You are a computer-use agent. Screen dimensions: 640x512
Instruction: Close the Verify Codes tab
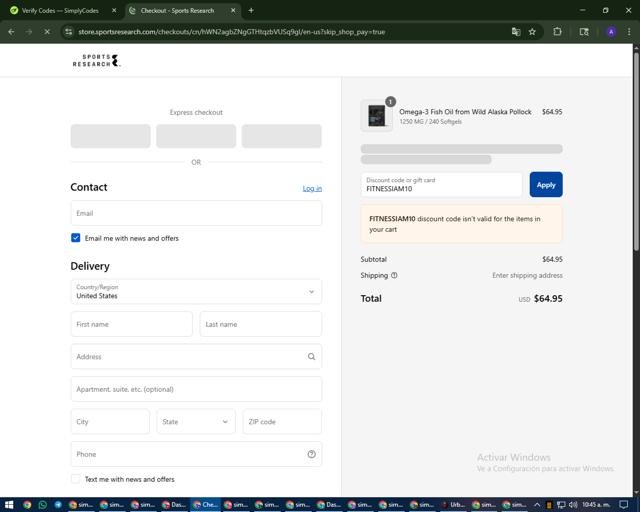pos(114,11)
